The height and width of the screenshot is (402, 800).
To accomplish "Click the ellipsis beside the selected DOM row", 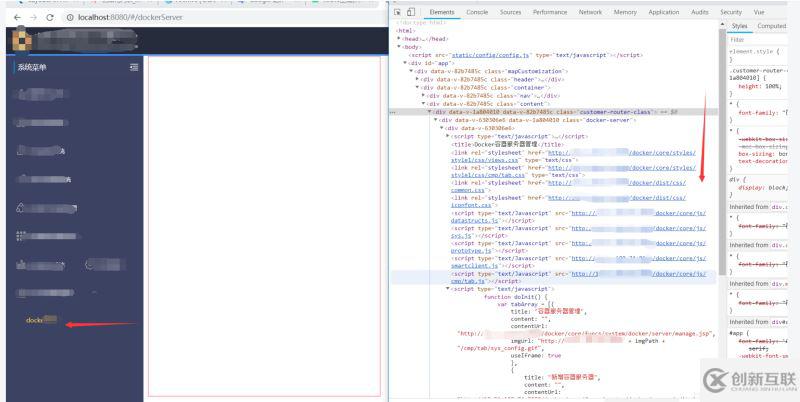I will point(392,112).
